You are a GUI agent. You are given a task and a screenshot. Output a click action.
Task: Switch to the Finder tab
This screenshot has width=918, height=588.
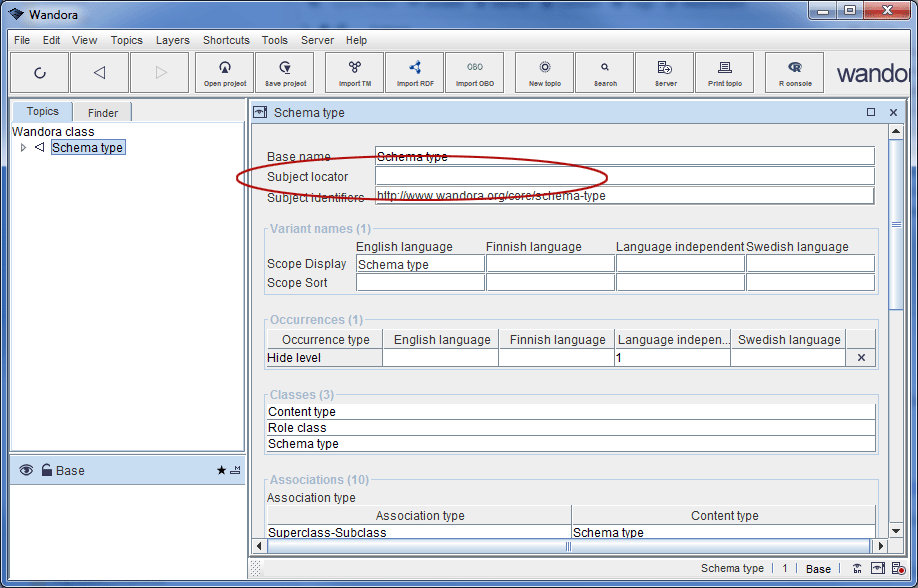click(x=102, y=113)
